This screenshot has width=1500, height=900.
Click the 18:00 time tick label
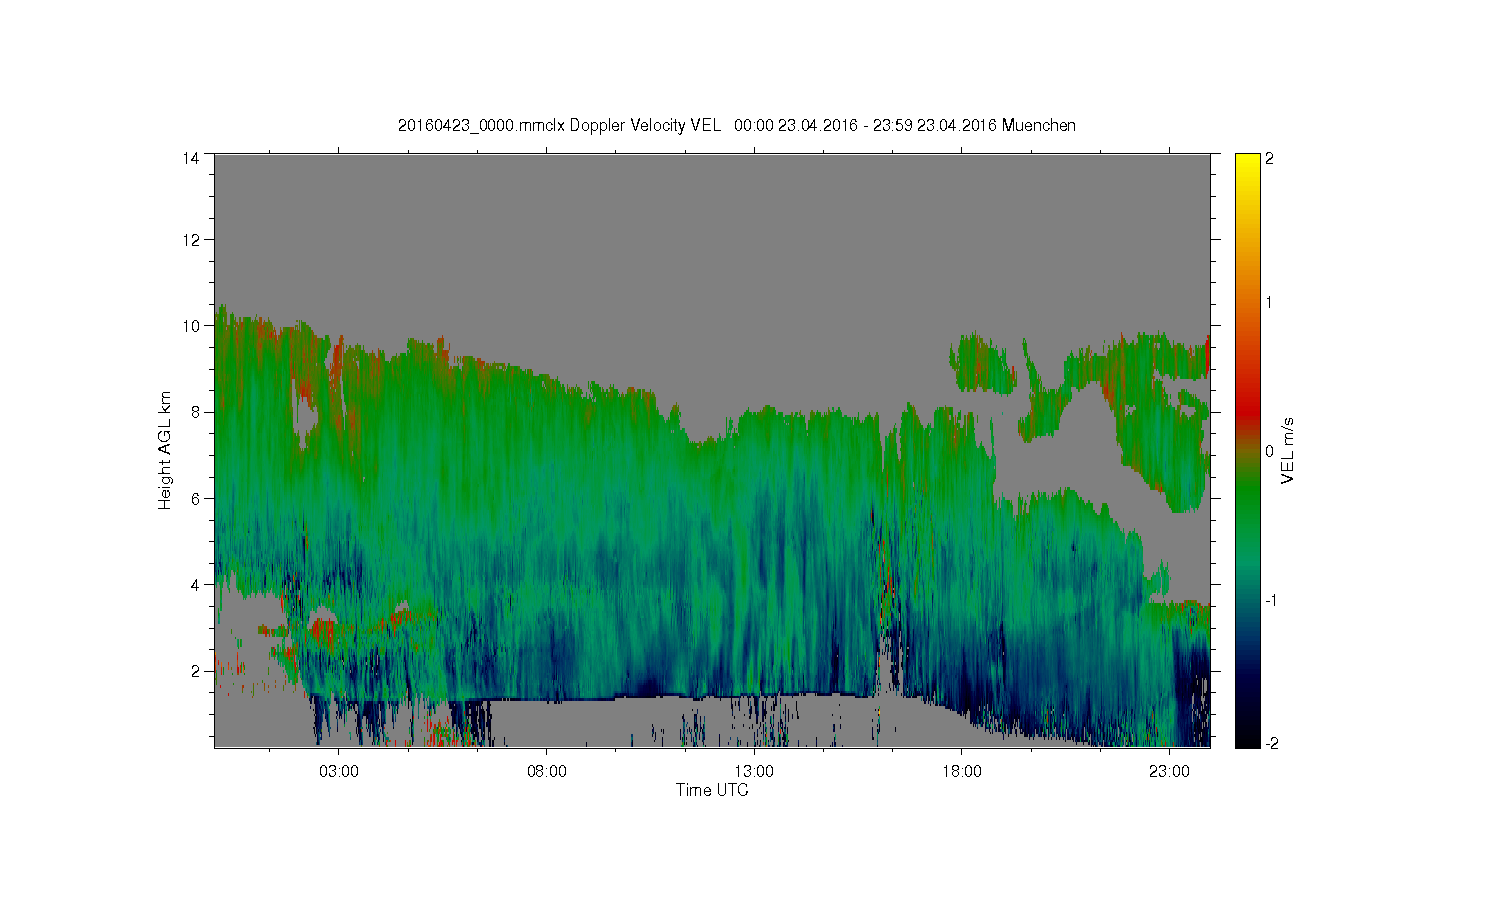(x=962, y=772)
